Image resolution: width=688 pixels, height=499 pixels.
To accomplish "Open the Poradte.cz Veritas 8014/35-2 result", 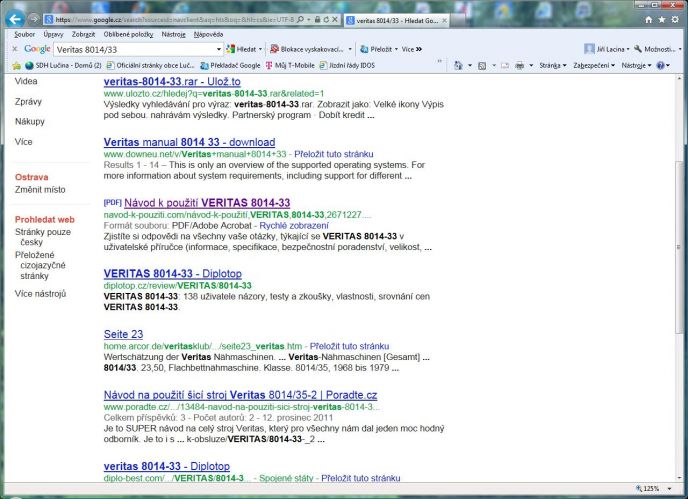I will click(x=240, y=395).
